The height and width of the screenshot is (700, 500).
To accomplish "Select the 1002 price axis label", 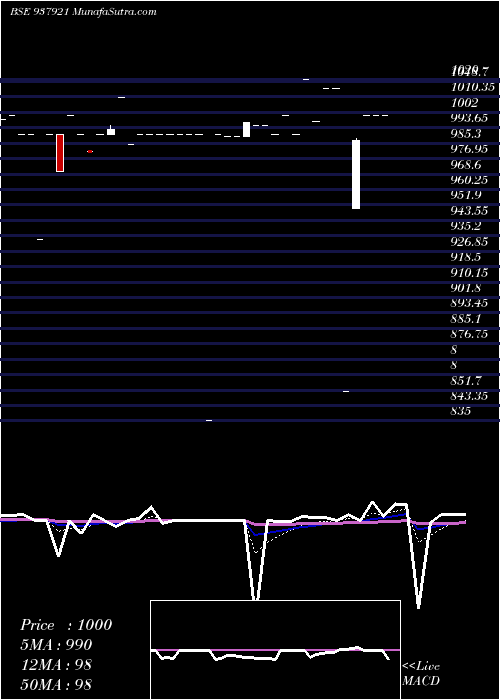I will coord(464,103).
